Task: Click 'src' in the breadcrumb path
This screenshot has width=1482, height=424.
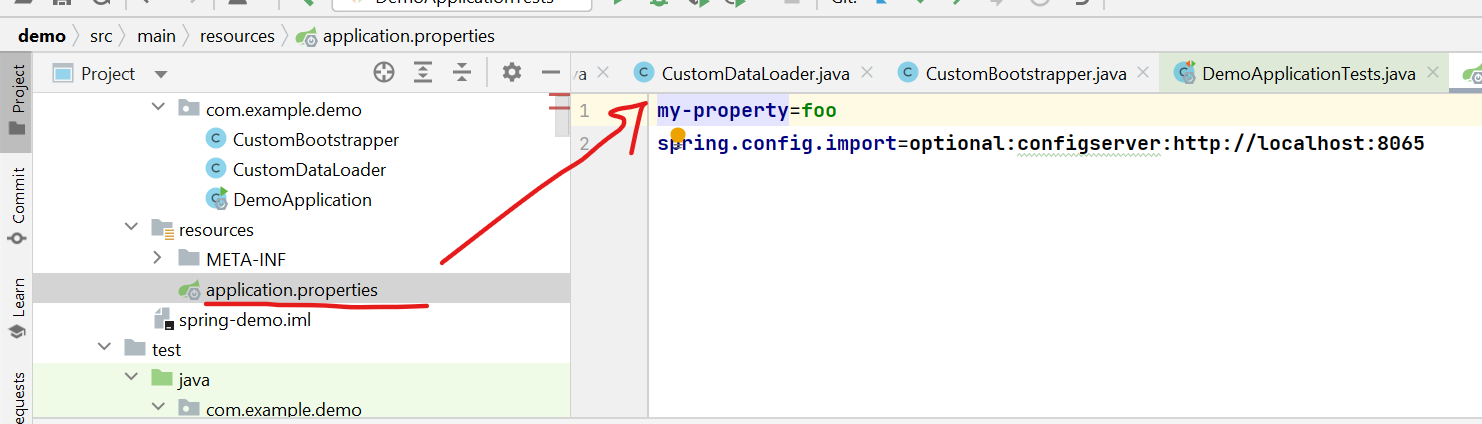Action: pos(101,36)
